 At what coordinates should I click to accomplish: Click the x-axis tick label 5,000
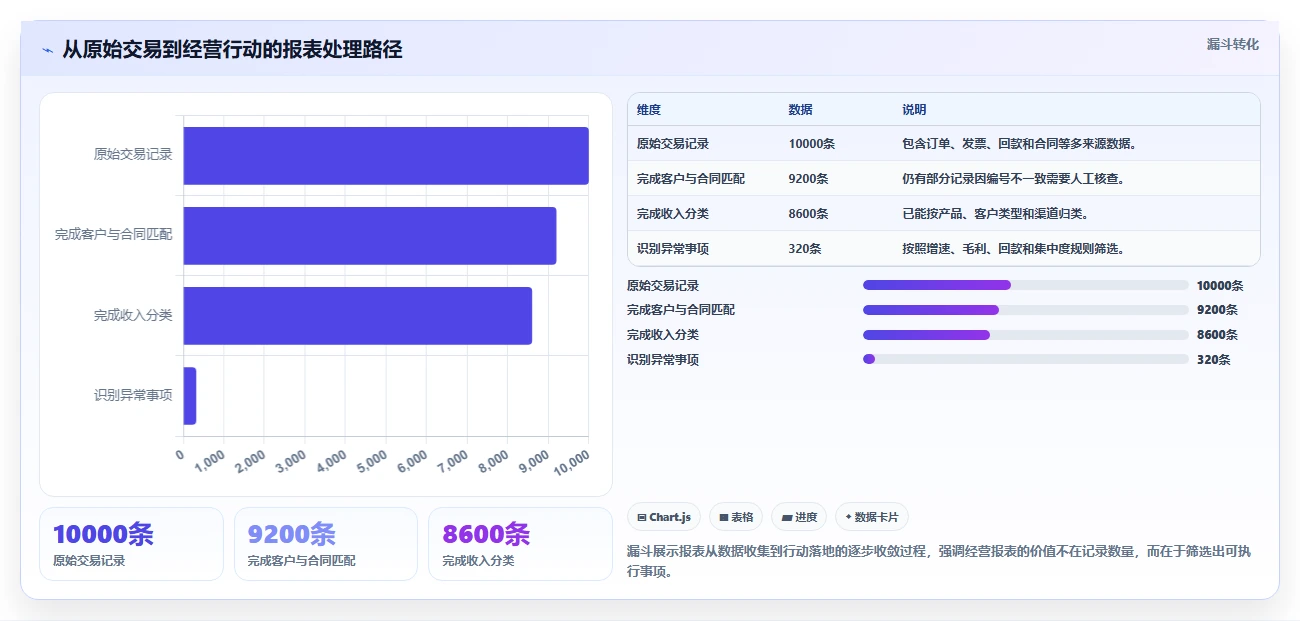point(371,460)
